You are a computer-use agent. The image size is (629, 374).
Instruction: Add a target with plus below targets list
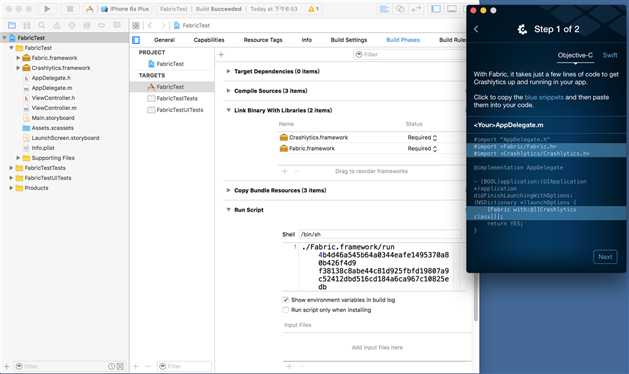(136, 366)
